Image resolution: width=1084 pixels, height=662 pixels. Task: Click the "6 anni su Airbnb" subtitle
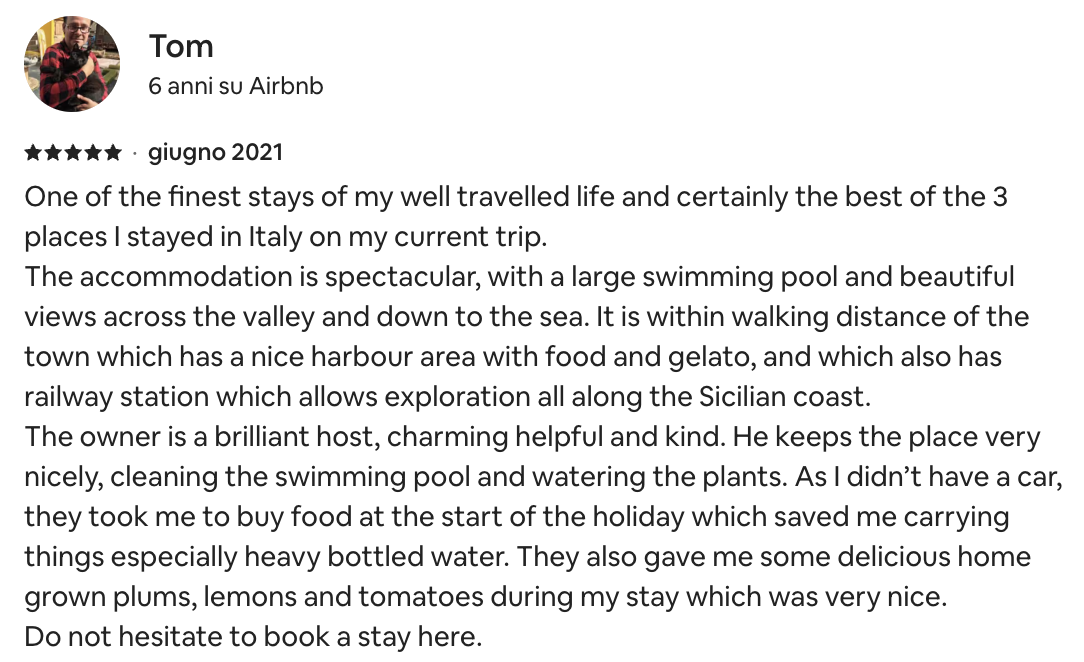tap(236, 86)
